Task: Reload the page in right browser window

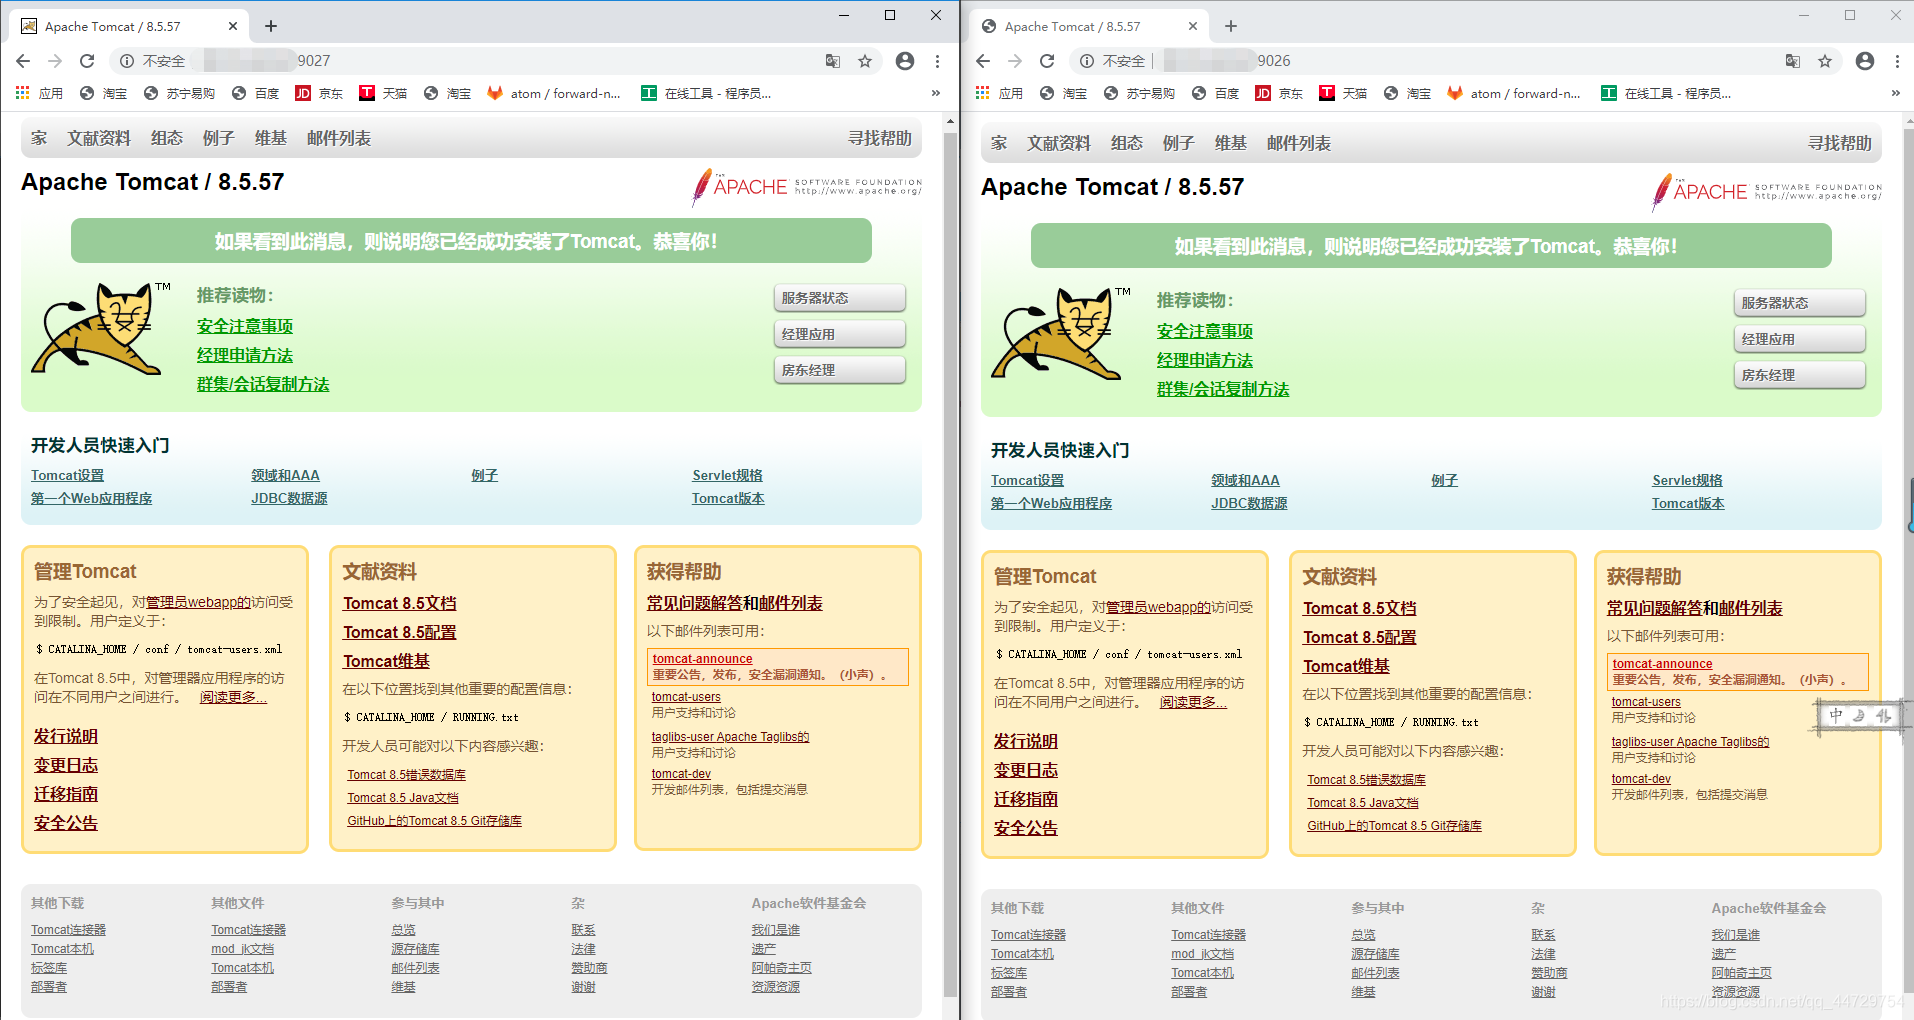Action: point(1047,61)
